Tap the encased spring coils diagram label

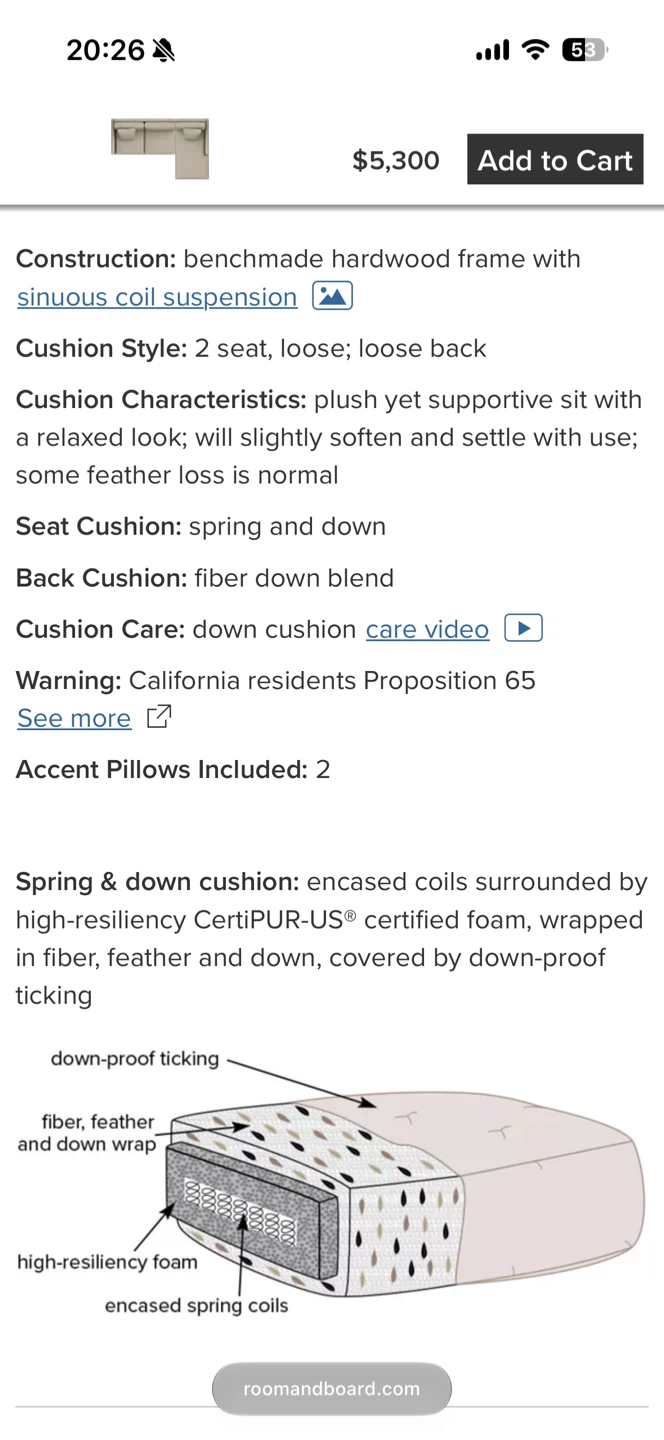196,1305
